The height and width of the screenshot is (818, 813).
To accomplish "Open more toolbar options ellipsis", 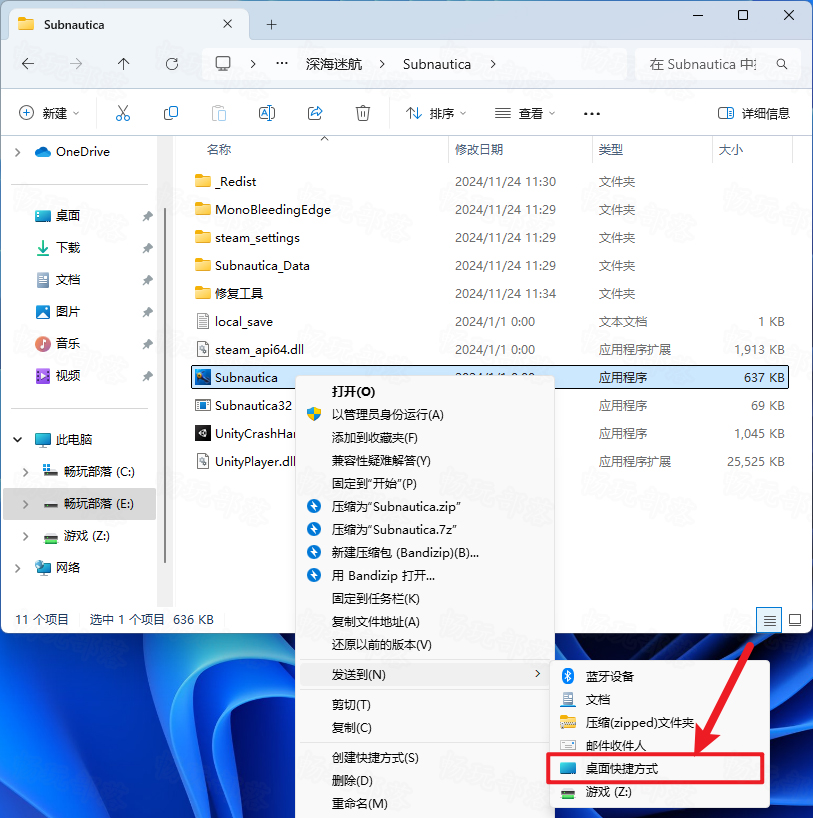I will coord(592,113).
